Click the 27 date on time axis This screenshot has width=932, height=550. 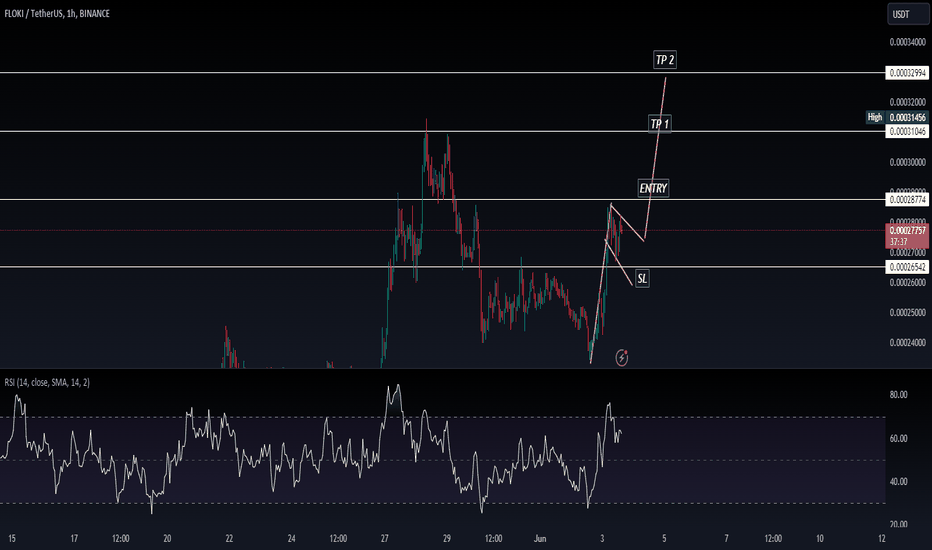point(385,539)
